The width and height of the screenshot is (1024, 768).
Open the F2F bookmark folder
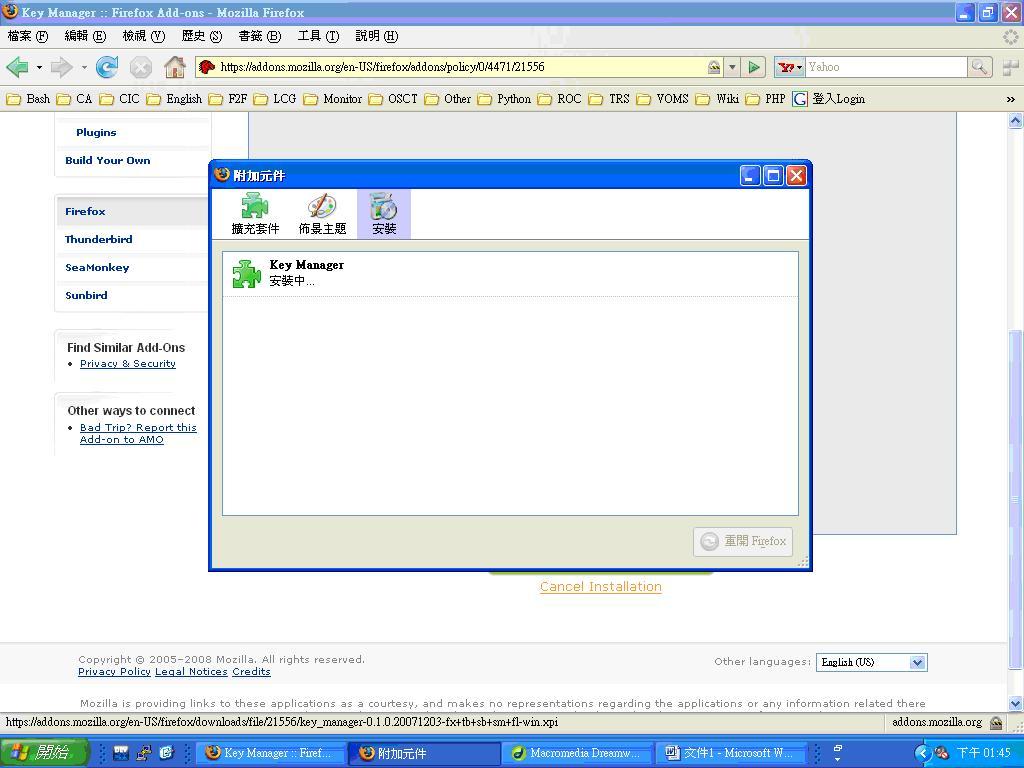228,99
